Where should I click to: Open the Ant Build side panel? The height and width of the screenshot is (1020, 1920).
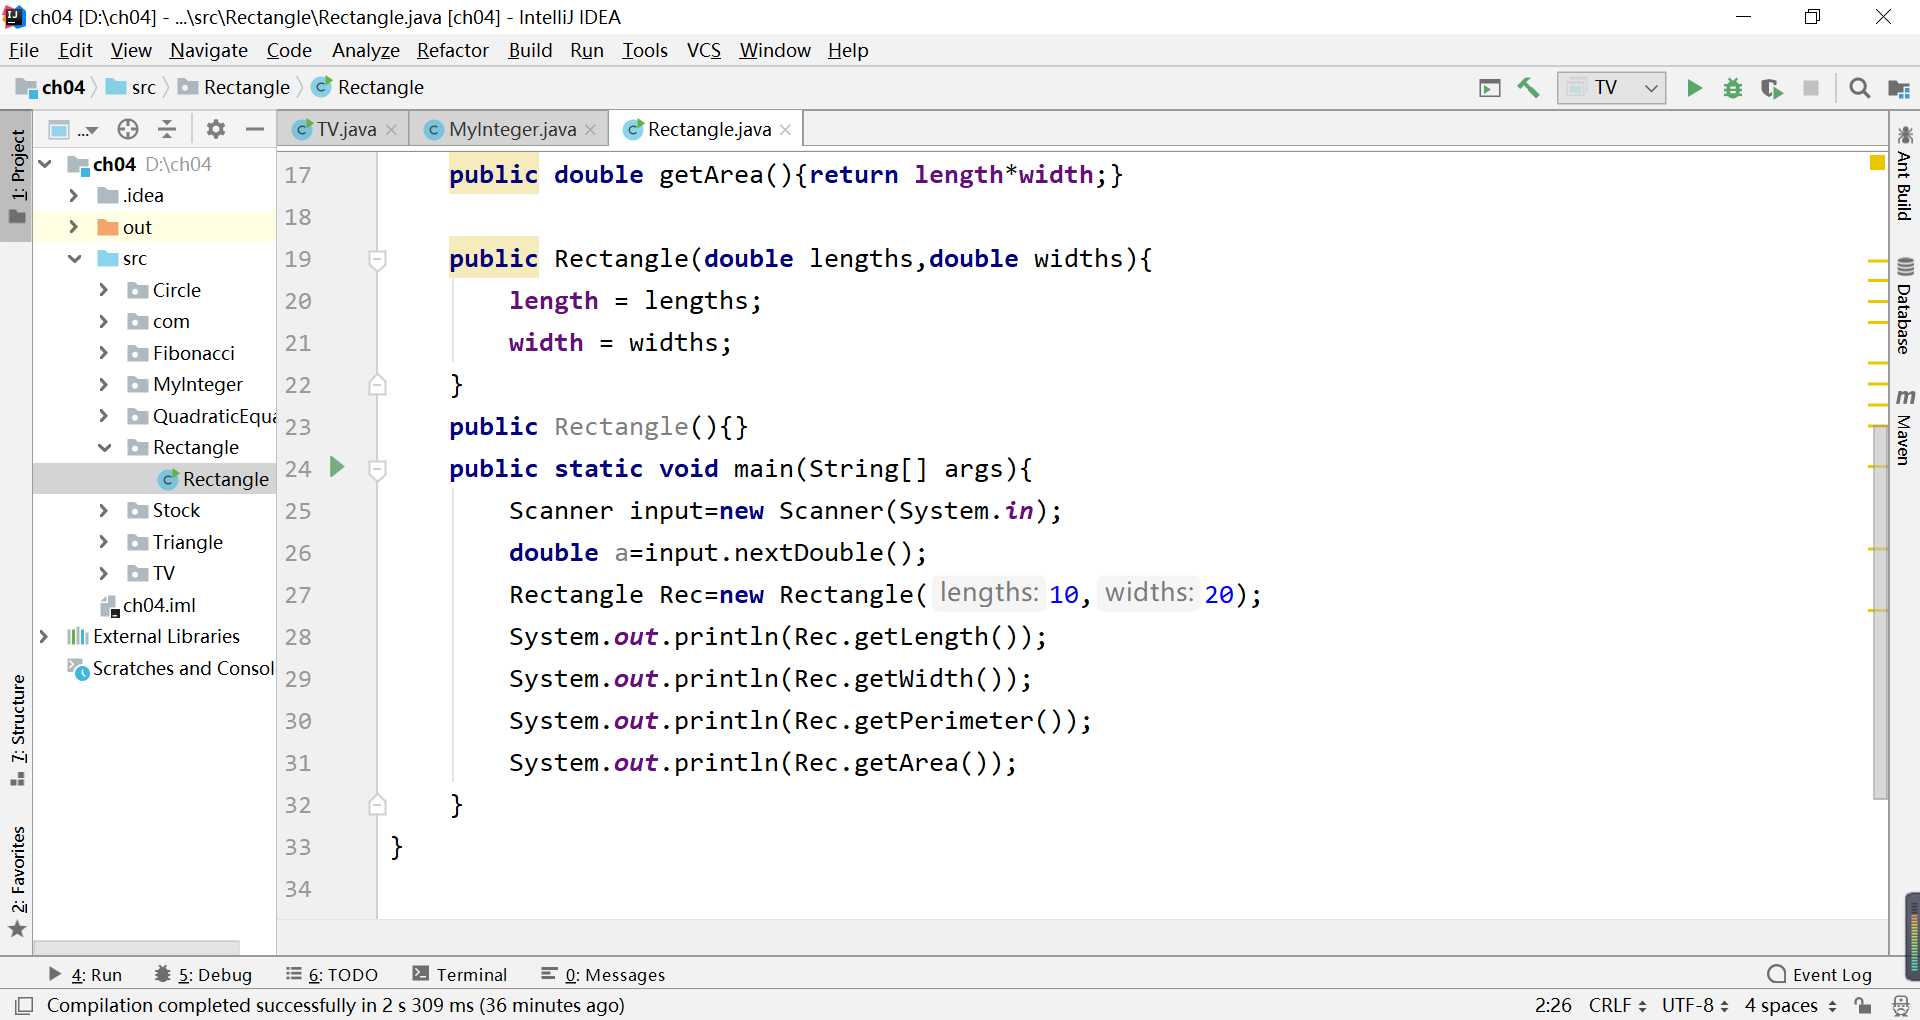[x=1904, y=172]
